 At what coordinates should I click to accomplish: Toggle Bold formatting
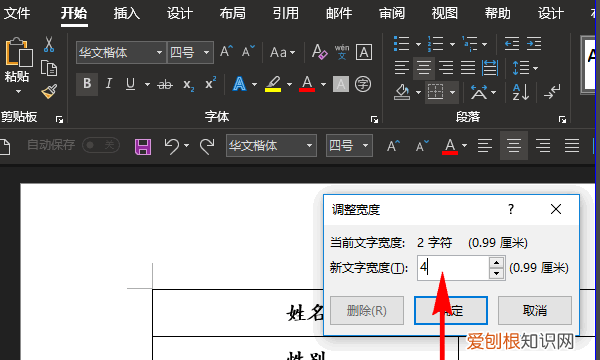pyautogui.click(x=87, y=83)
